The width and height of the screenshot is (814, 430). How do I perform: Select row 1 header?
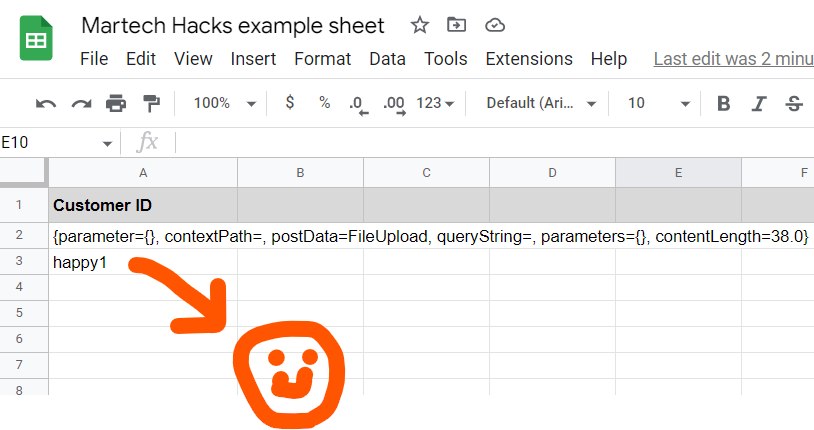pyautogui.click(x=24, y=205)
